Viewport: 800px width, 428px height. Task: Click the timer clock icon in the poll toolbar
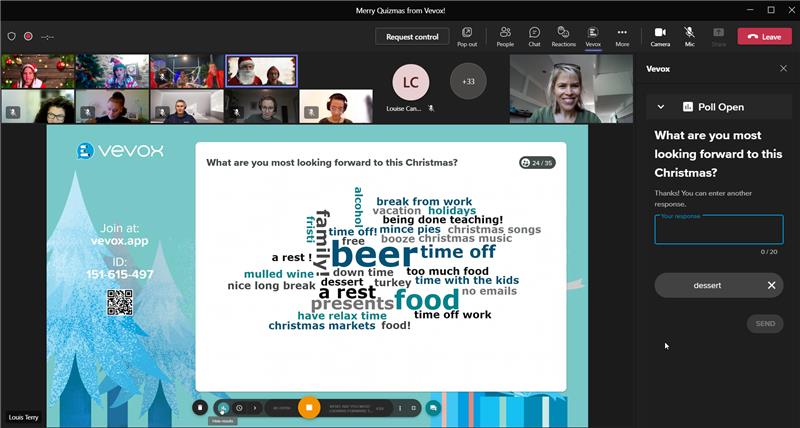point(239,408)
